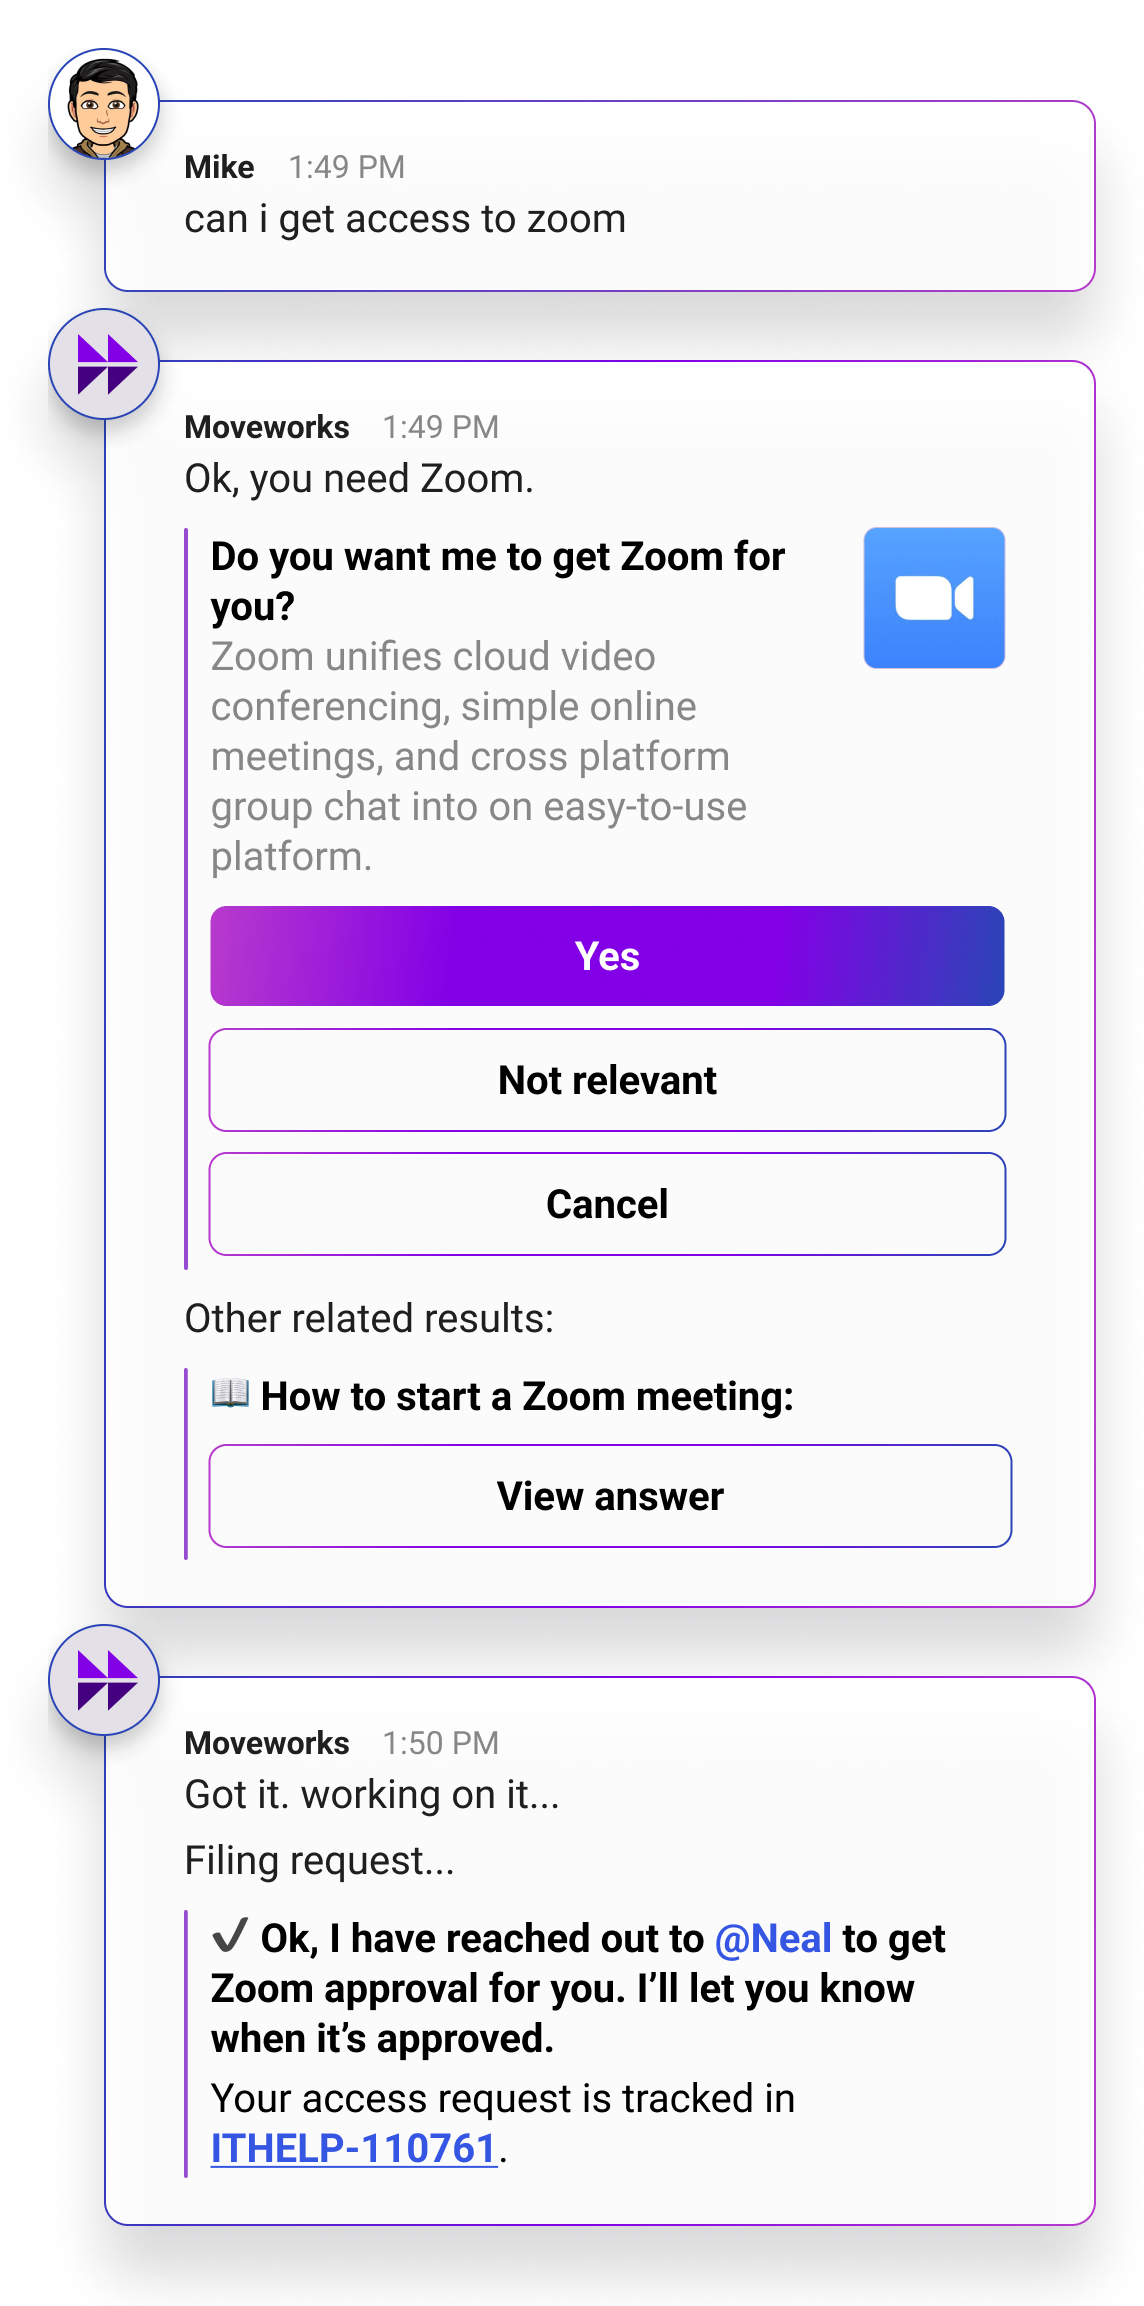Select the Not relevant button

607,1080
